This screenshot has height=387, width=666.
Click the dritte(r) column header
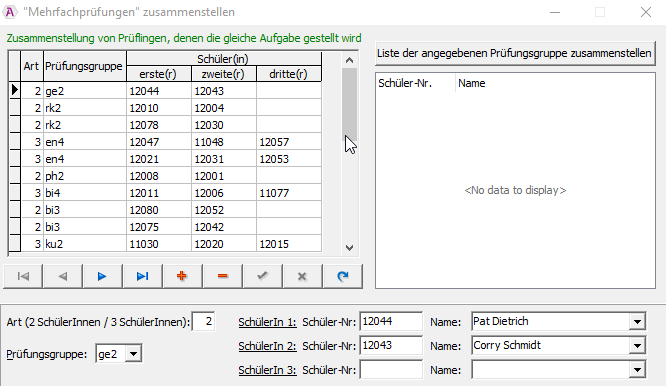click(x=289, y=74)
